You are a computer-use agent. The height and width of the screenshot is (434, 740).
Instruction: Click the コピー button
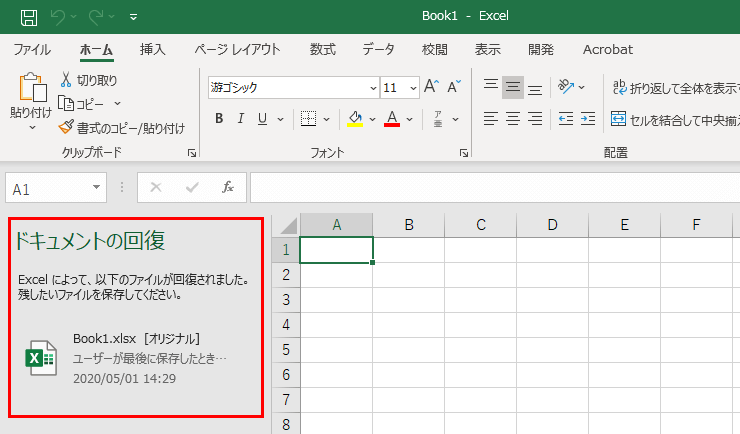(x=81, y=103)
